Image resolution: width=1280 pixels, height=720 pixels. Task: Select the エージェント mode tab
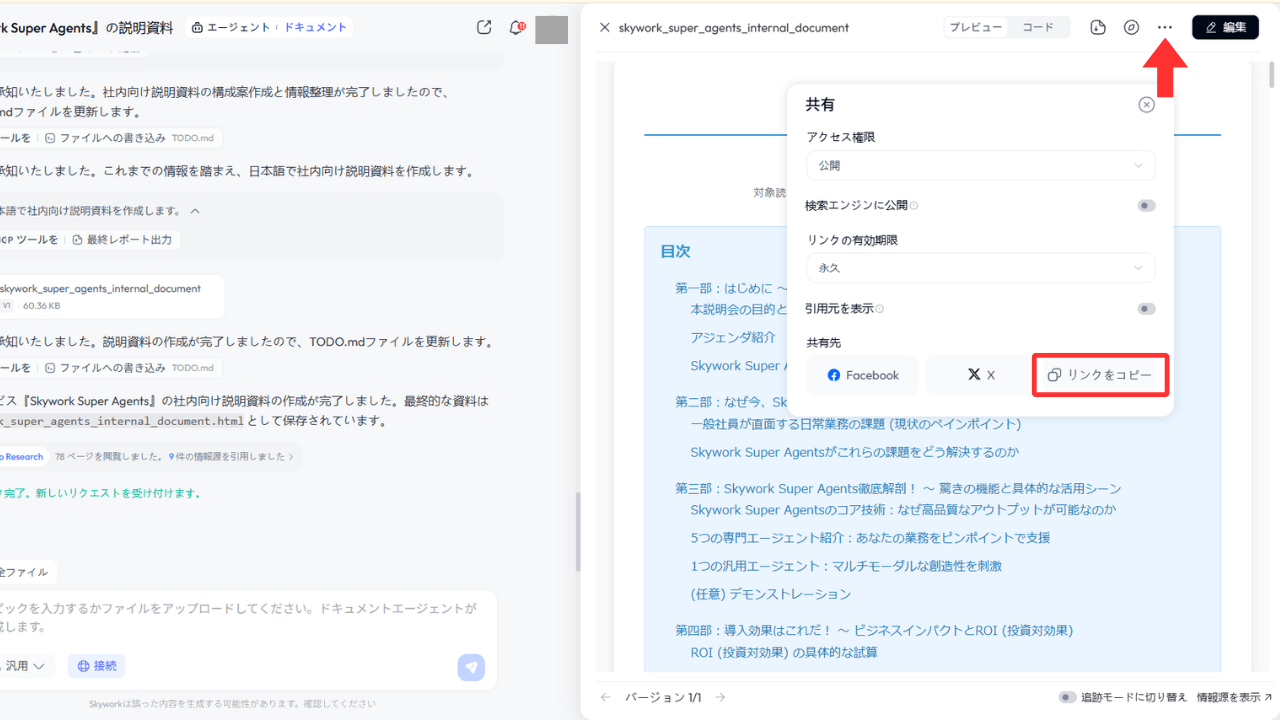[x=231, y=28]
